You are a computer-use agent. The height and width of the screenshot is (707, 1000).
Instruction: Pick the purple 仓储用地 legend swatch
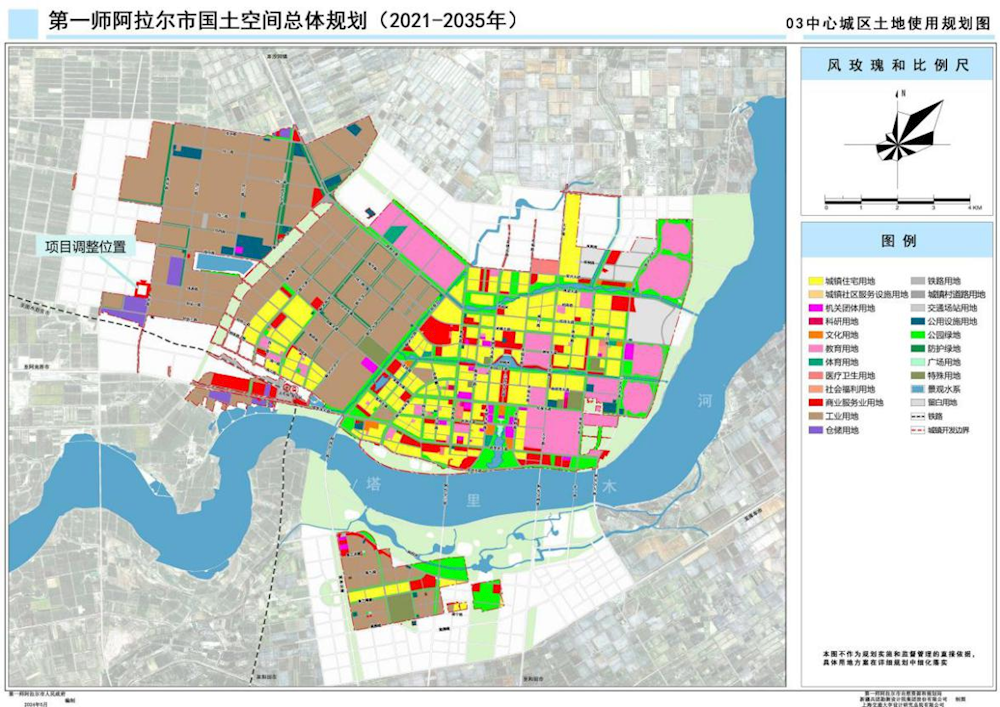click(816, 430)
